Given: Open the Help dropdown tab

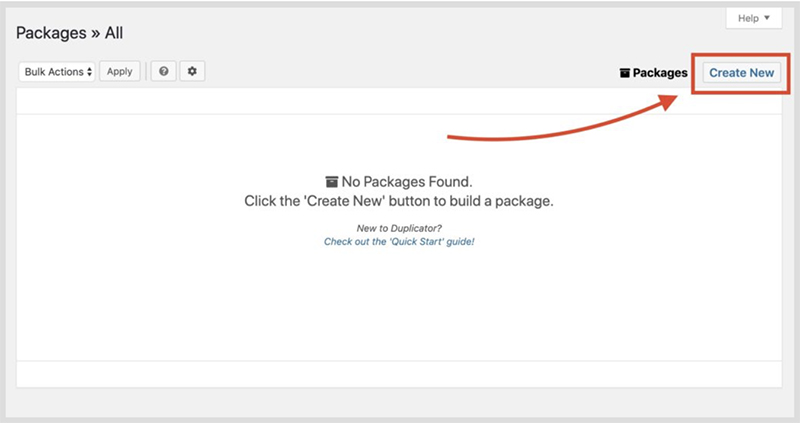Looking at the screenshot, I should tap(753, 18).
